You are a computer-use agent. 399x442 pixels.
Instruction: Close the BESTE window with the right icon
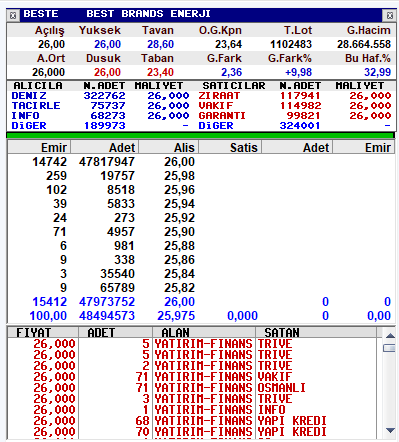click(389, 15)
